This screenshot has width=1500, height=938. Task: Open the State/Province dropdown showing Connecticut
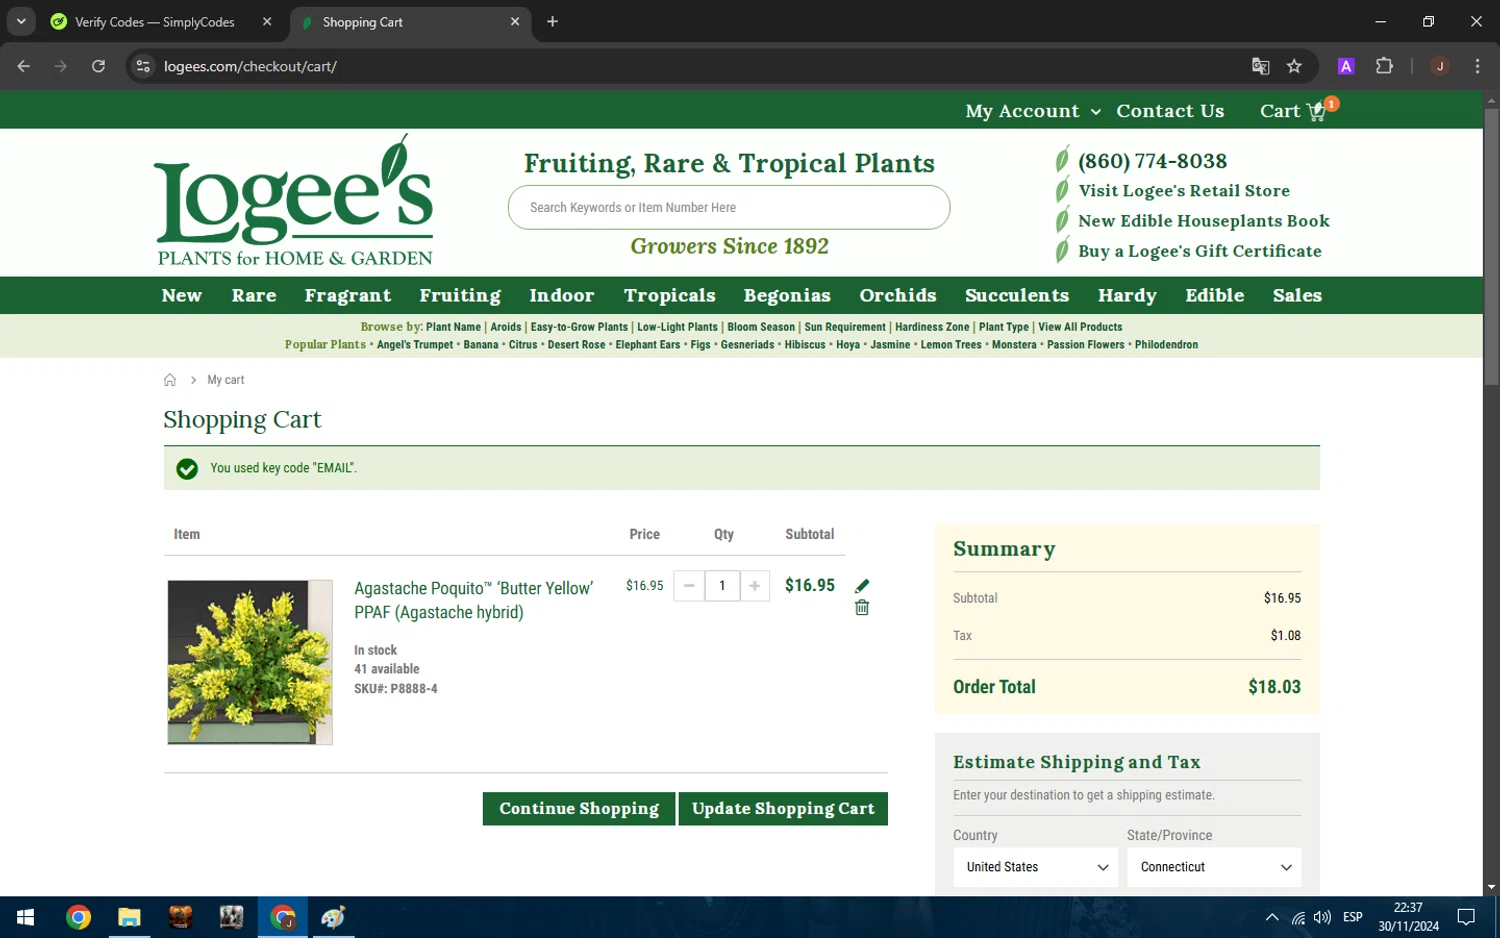point(1214,867)
